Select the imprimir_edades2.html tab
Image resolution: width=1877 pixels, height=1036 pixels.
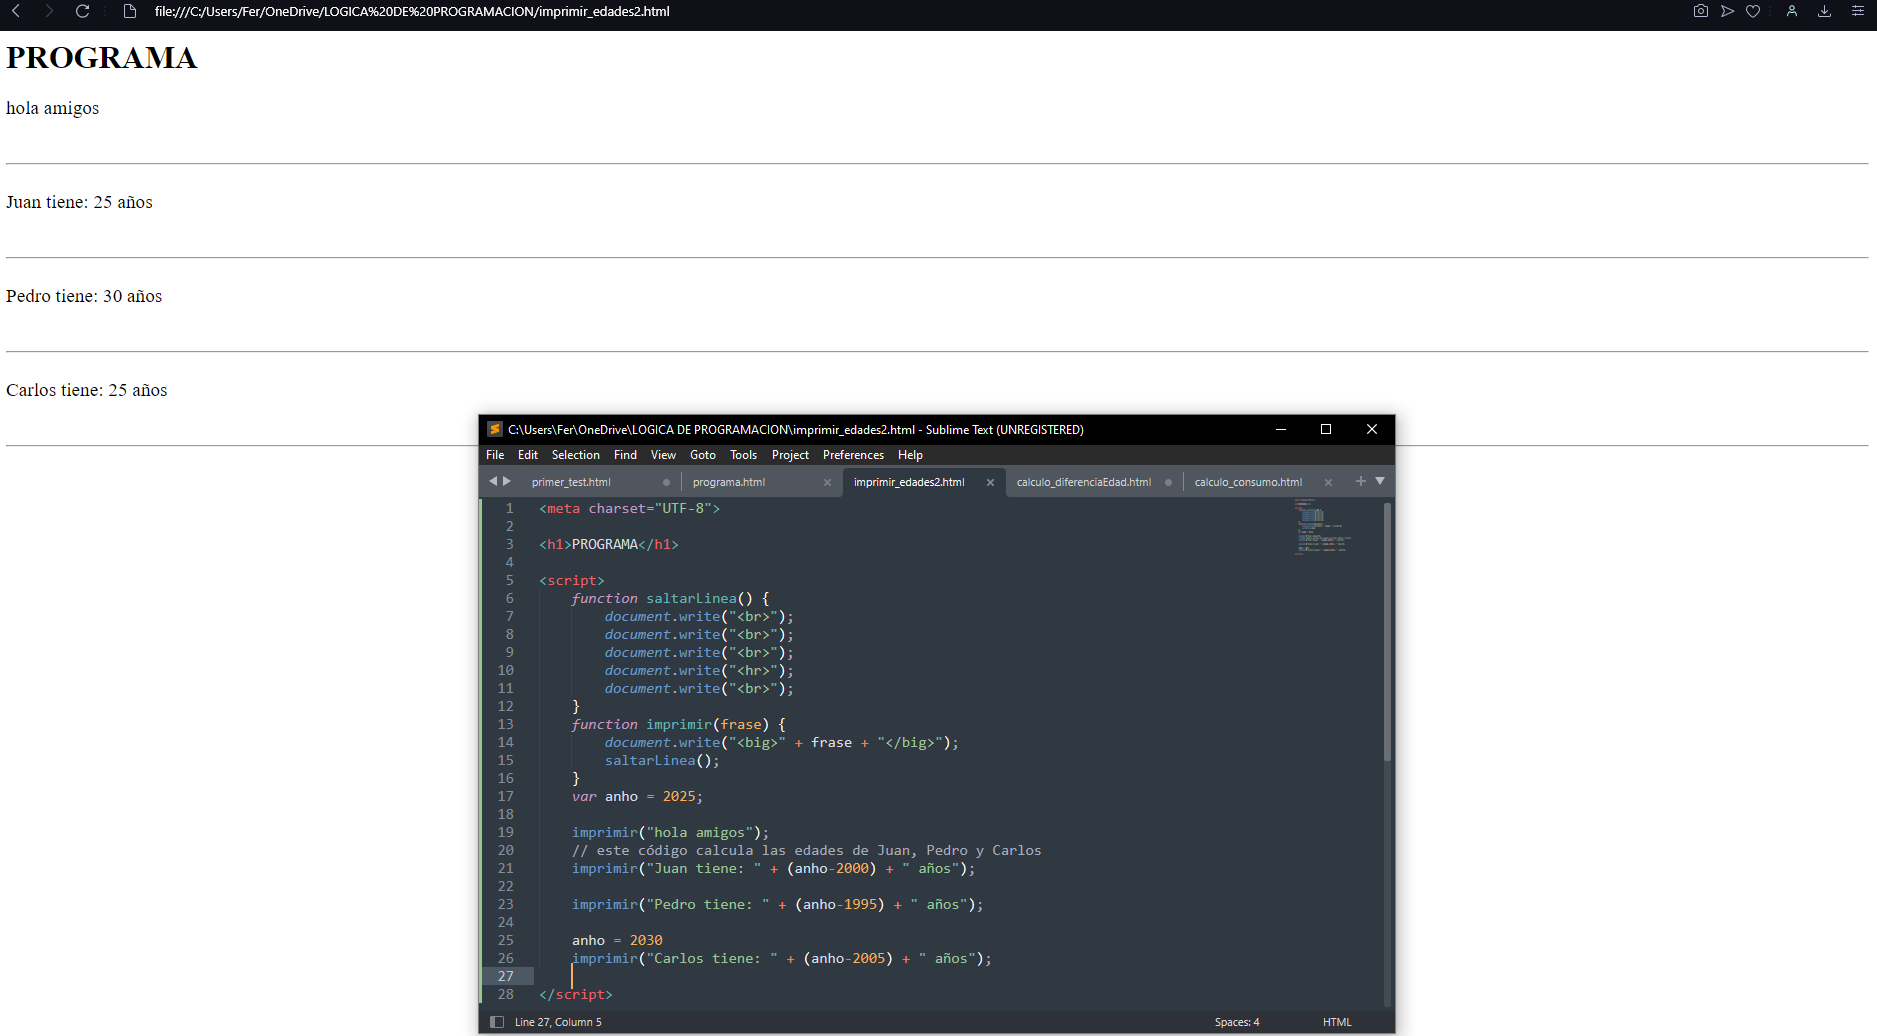tap(909, 482)
